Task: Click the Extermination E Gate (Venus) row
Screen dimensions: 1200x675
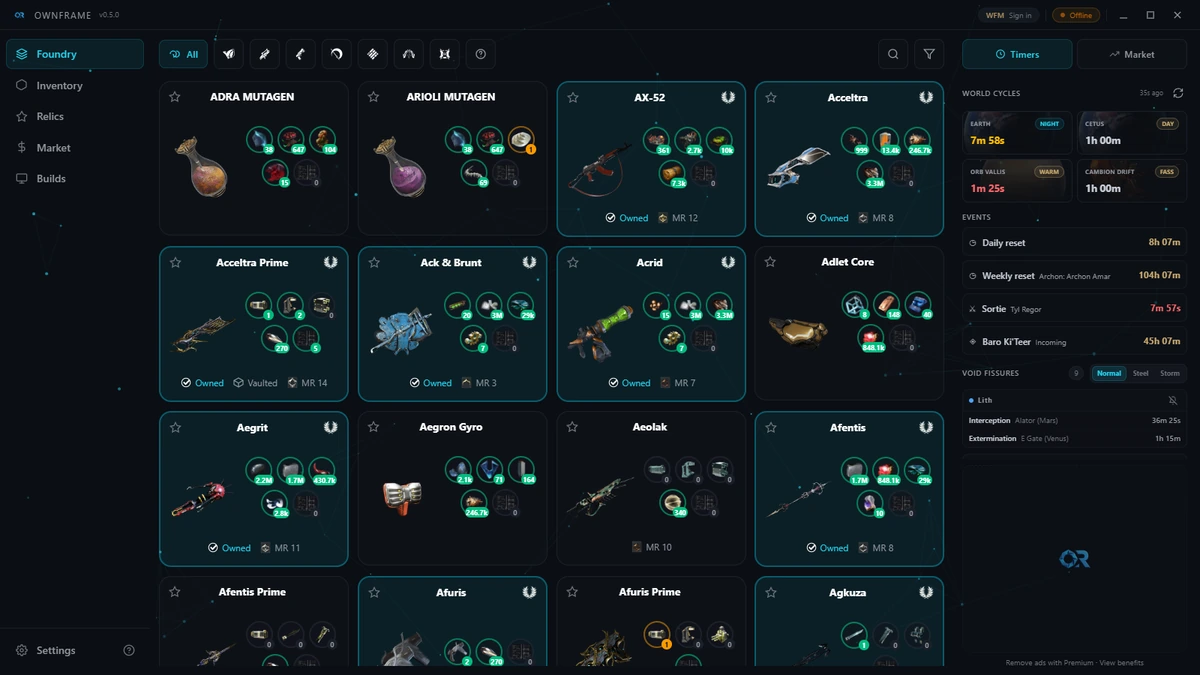Action: (1075, 438)
